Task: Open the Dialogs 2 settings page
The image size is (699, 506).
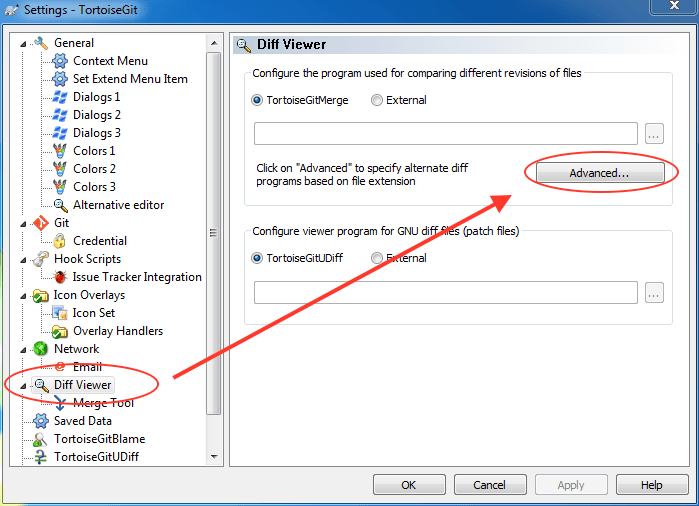Action: (97, 115)
